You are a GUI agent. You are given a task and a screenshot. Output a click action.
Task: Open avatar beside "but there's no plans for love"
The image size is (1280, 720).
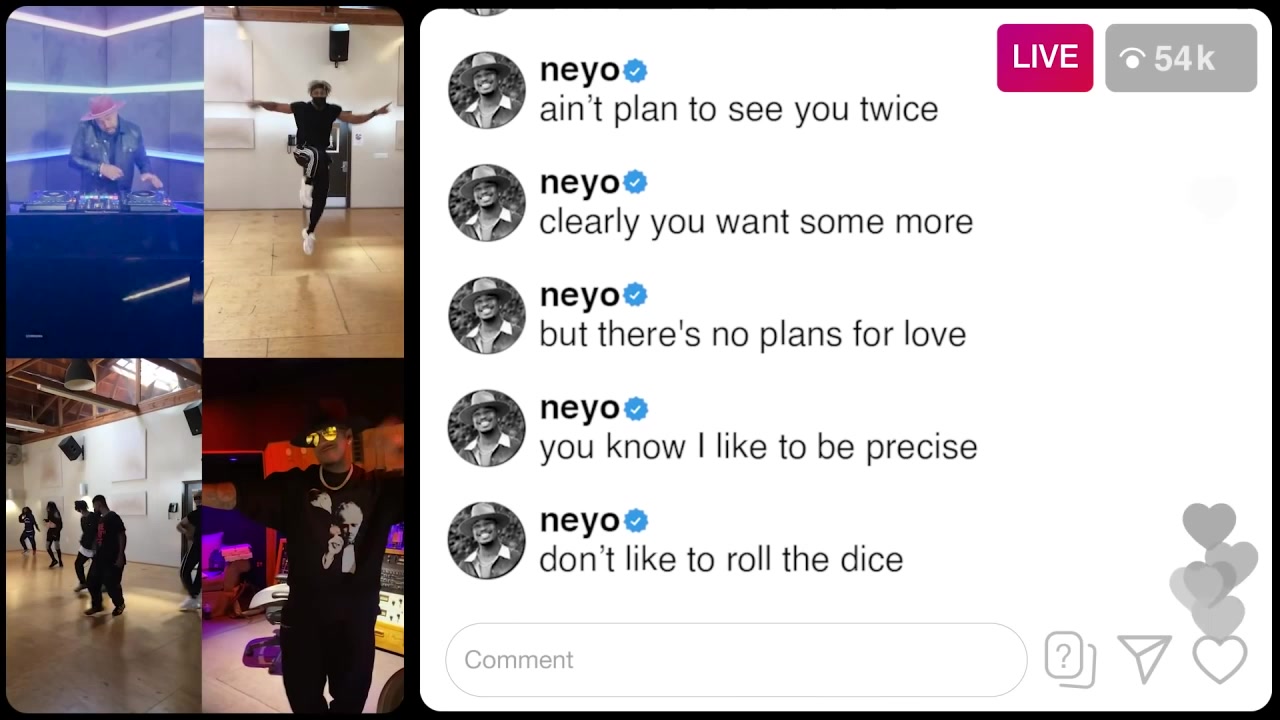click(487, 315)
